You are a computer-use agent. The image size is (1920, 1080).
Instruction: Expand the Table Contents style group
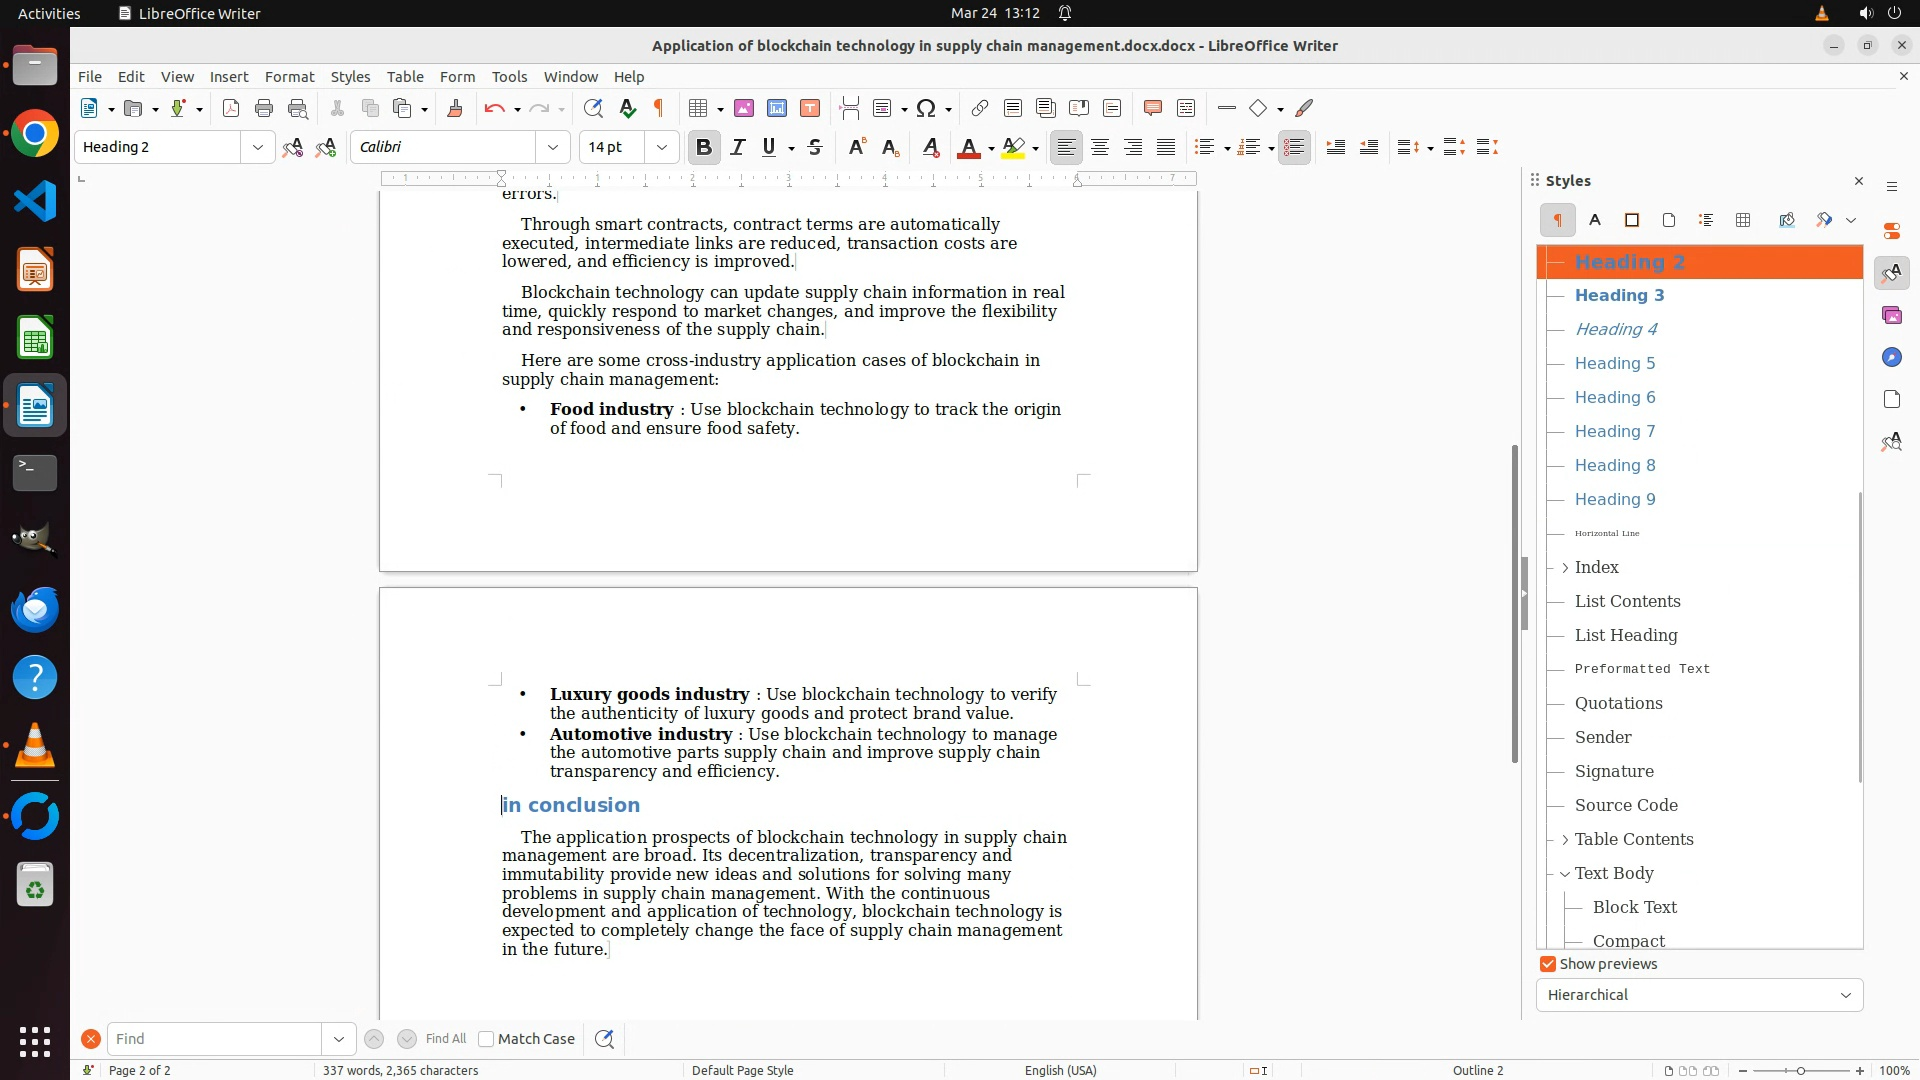click(1565, 839)
